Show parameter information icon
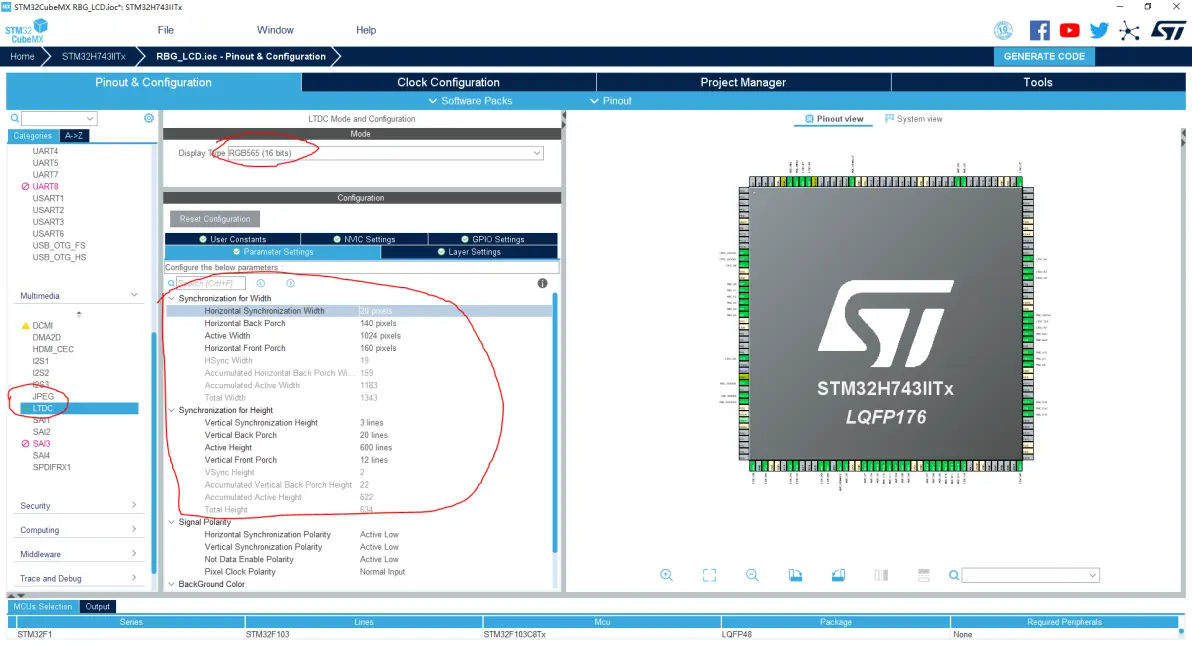This screenshot has width=1192, height=646. tap(542, 283)
